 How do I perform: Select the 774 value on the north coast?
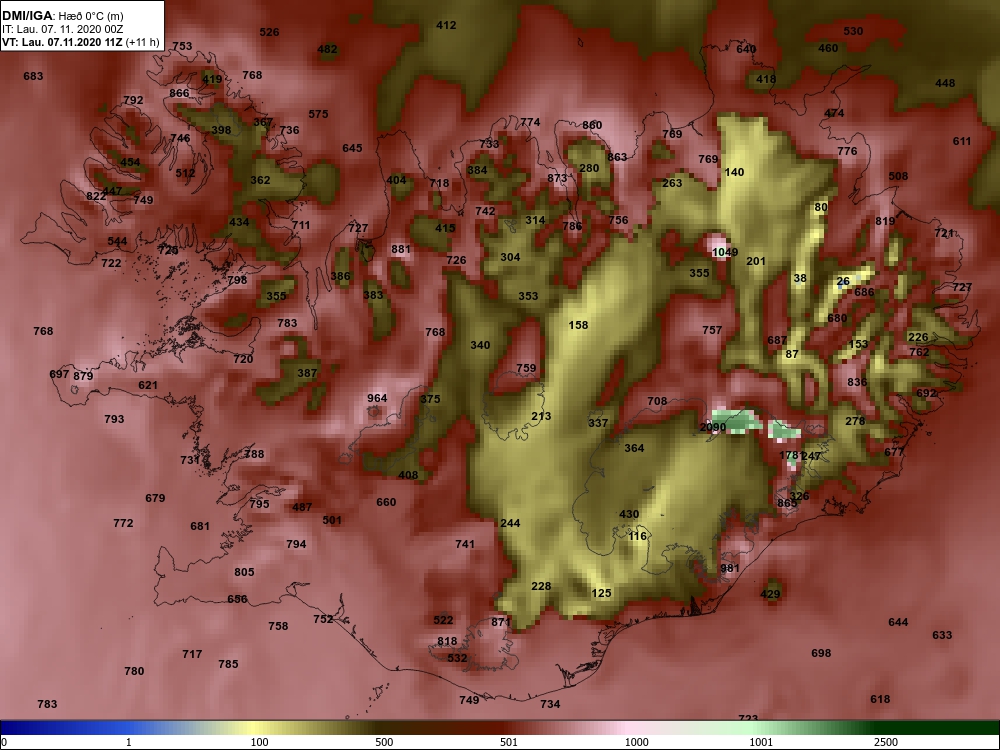(530, 122)
